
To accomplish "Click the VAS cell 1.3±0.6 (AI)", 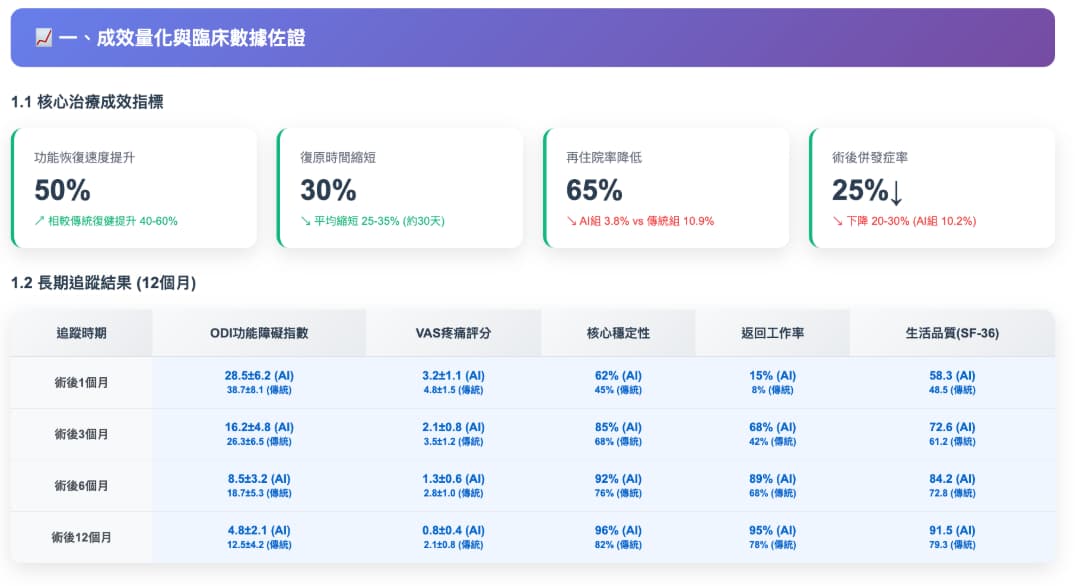I will coord(453,479).
